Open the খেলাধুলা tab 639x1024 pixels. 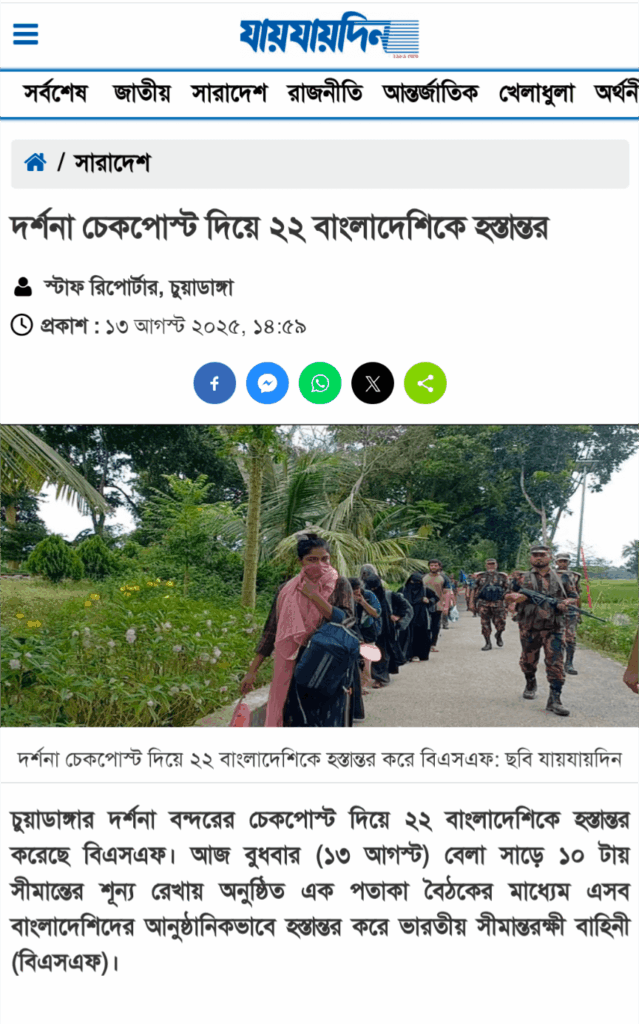tap(536, 93)
